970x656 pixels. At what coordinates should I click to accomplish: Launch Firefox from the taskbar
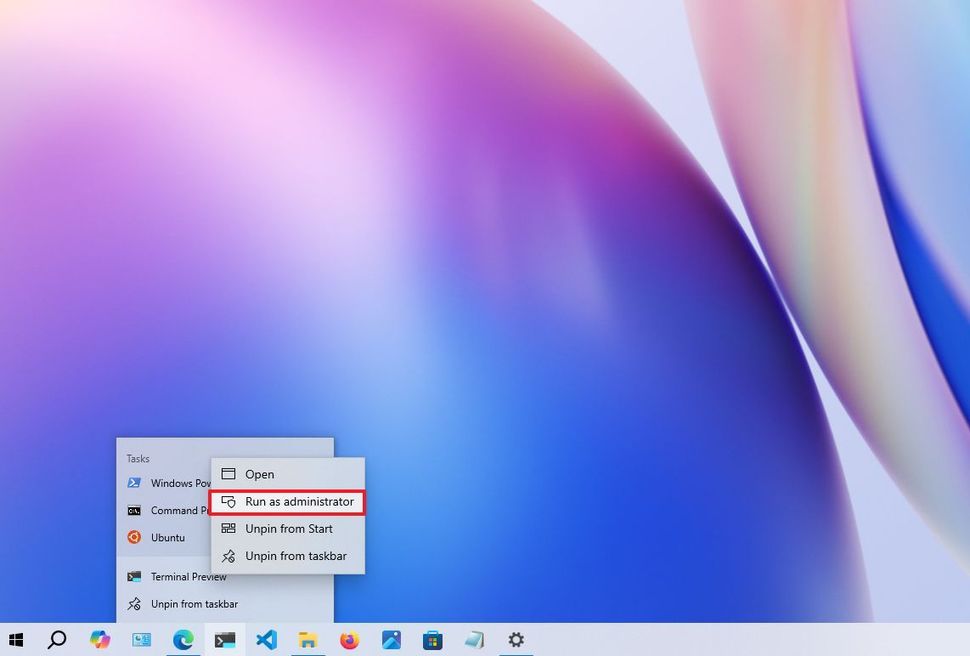(x=349, y=639)
